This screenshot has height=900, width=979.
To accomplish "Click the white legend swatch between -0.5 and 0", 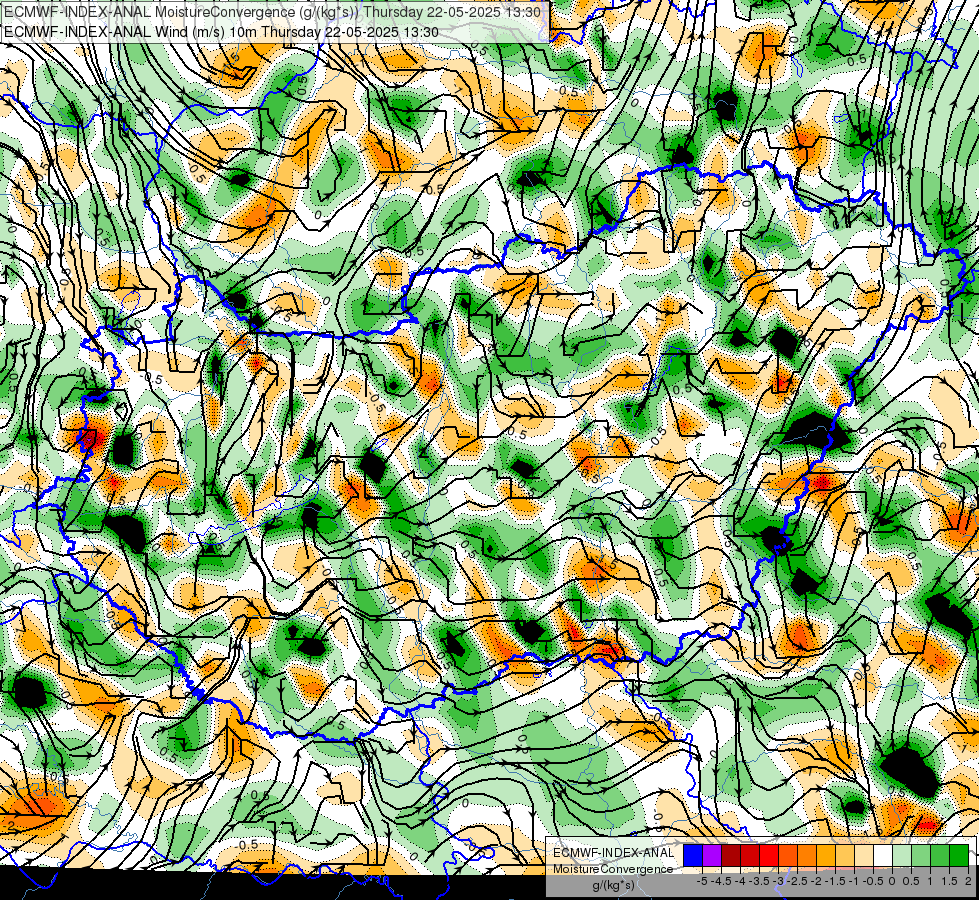I will [x=883, y=855].
